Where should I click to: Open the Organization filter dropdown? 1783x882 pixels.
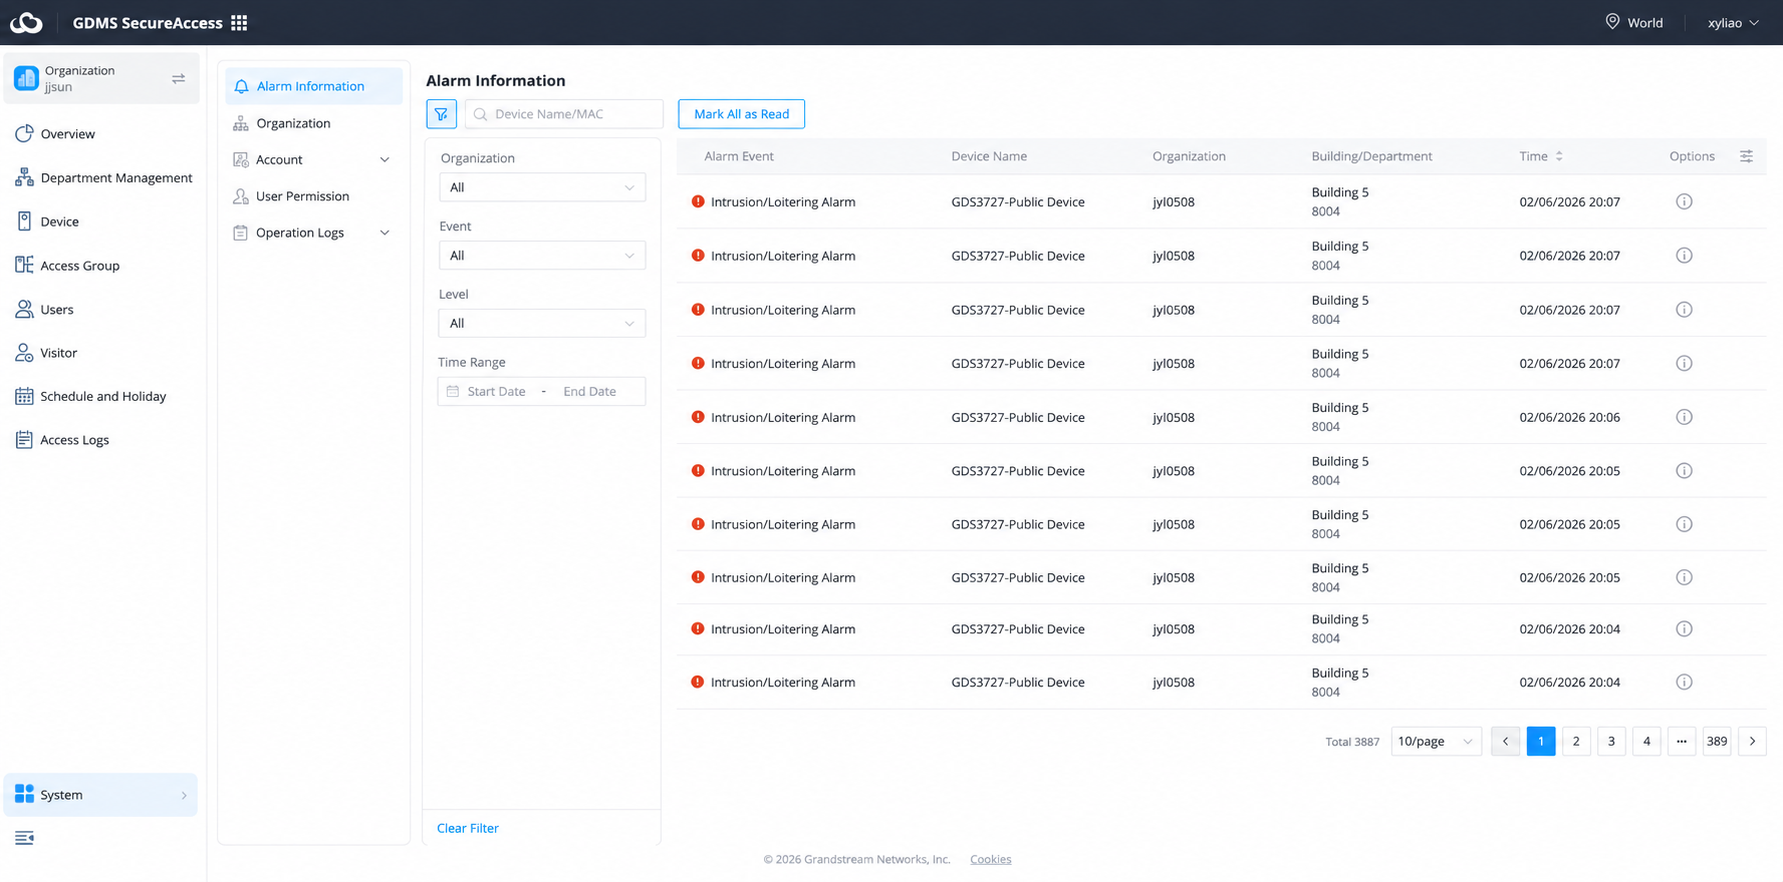(542, 187)
